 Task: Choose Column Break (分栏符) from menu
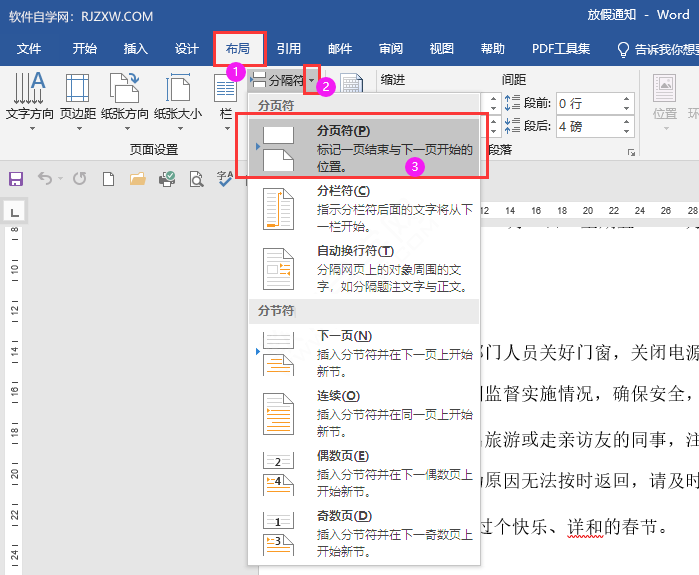pyautogui.click(x=363, y=208)
